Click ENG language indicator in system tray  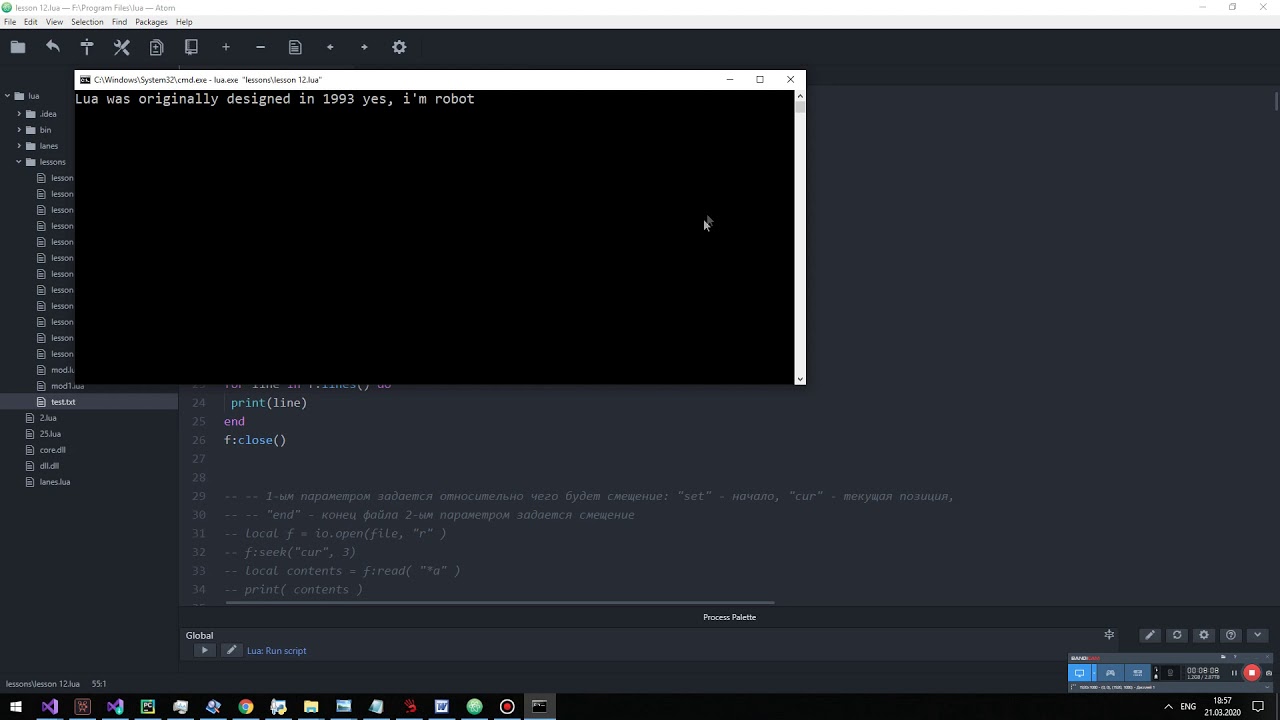[1188, 707]
